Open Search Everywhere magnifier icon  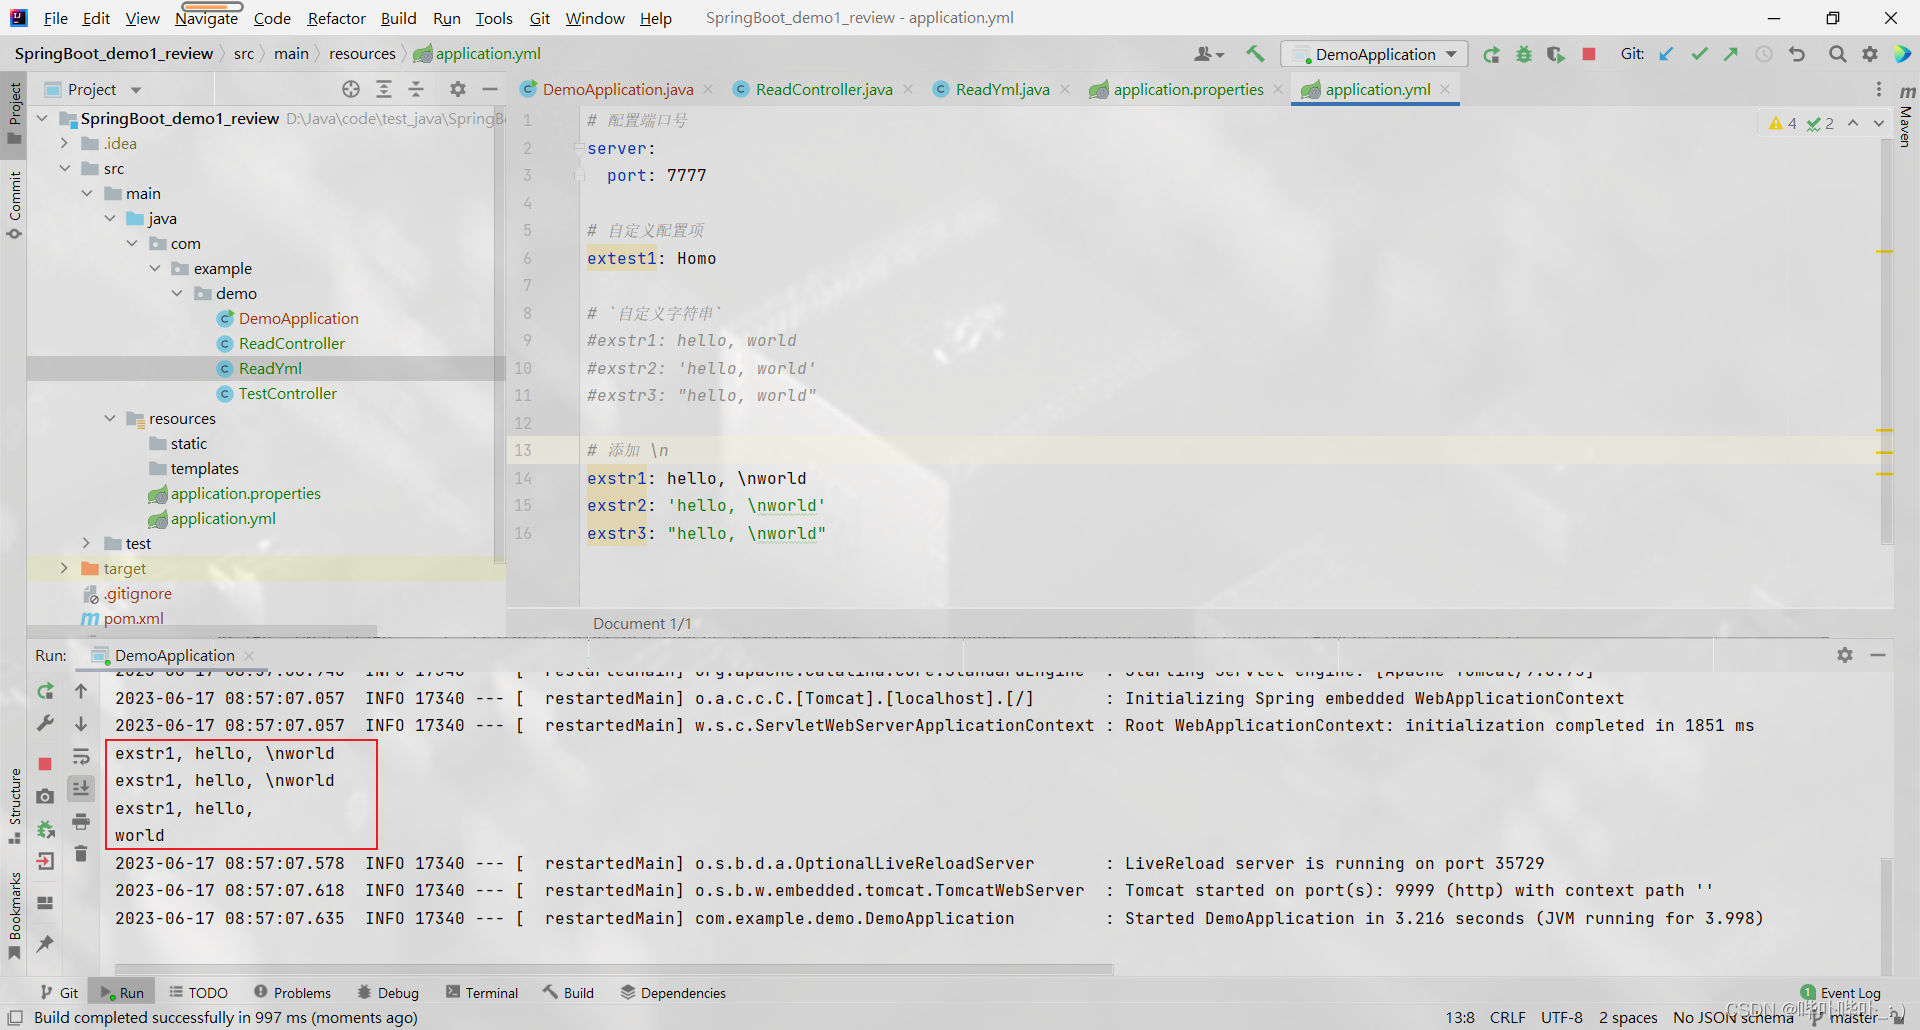tap(1837, 54)
